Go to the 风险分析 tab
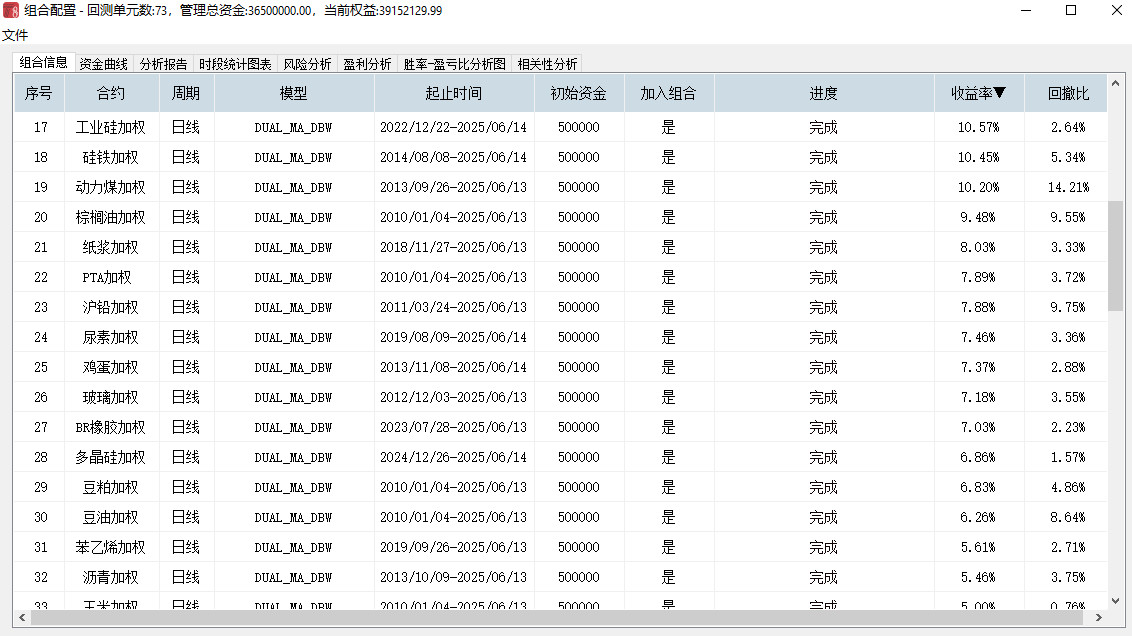 (307, 64)
